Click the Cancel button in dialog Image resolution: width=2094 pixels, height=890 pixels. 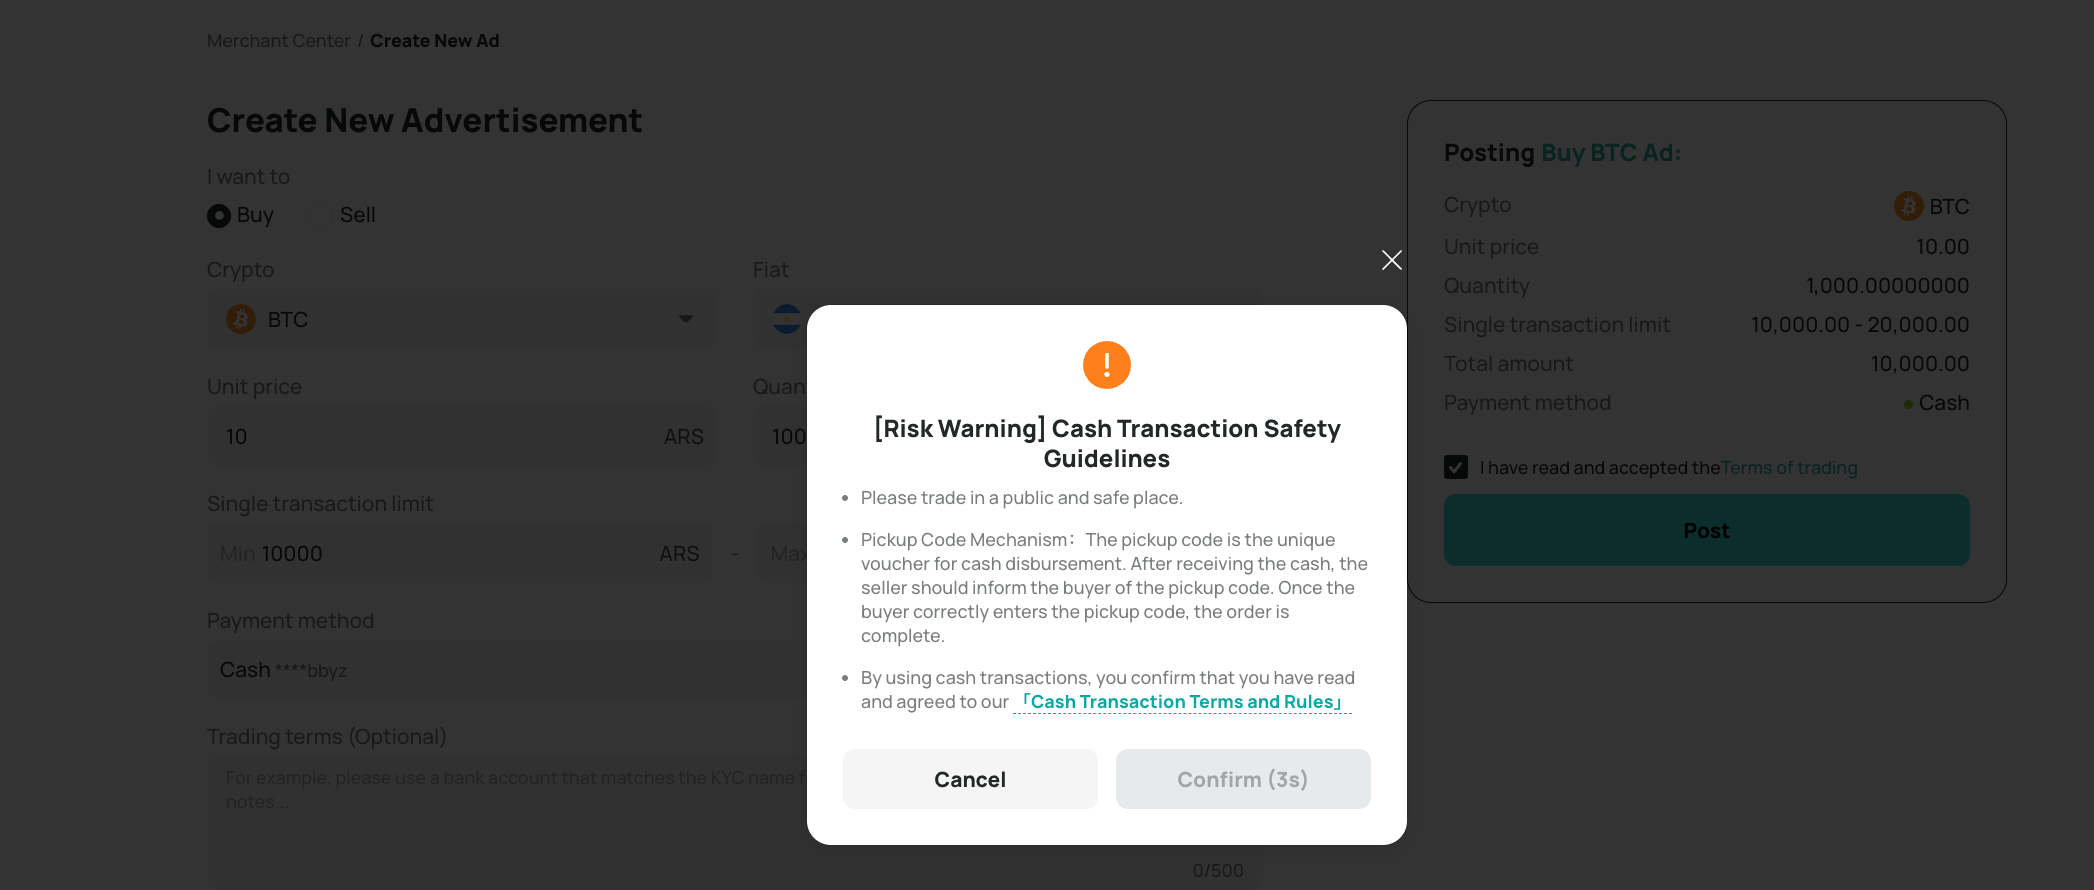pyautogui.click(x=970, y=779)
